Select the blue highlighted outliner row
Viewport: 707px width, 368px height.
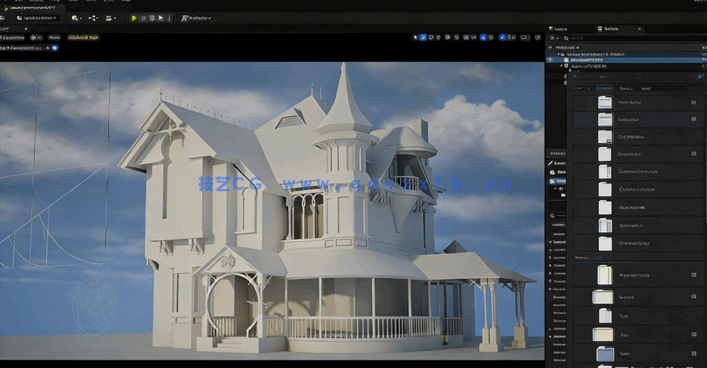(x=626, y=60)
